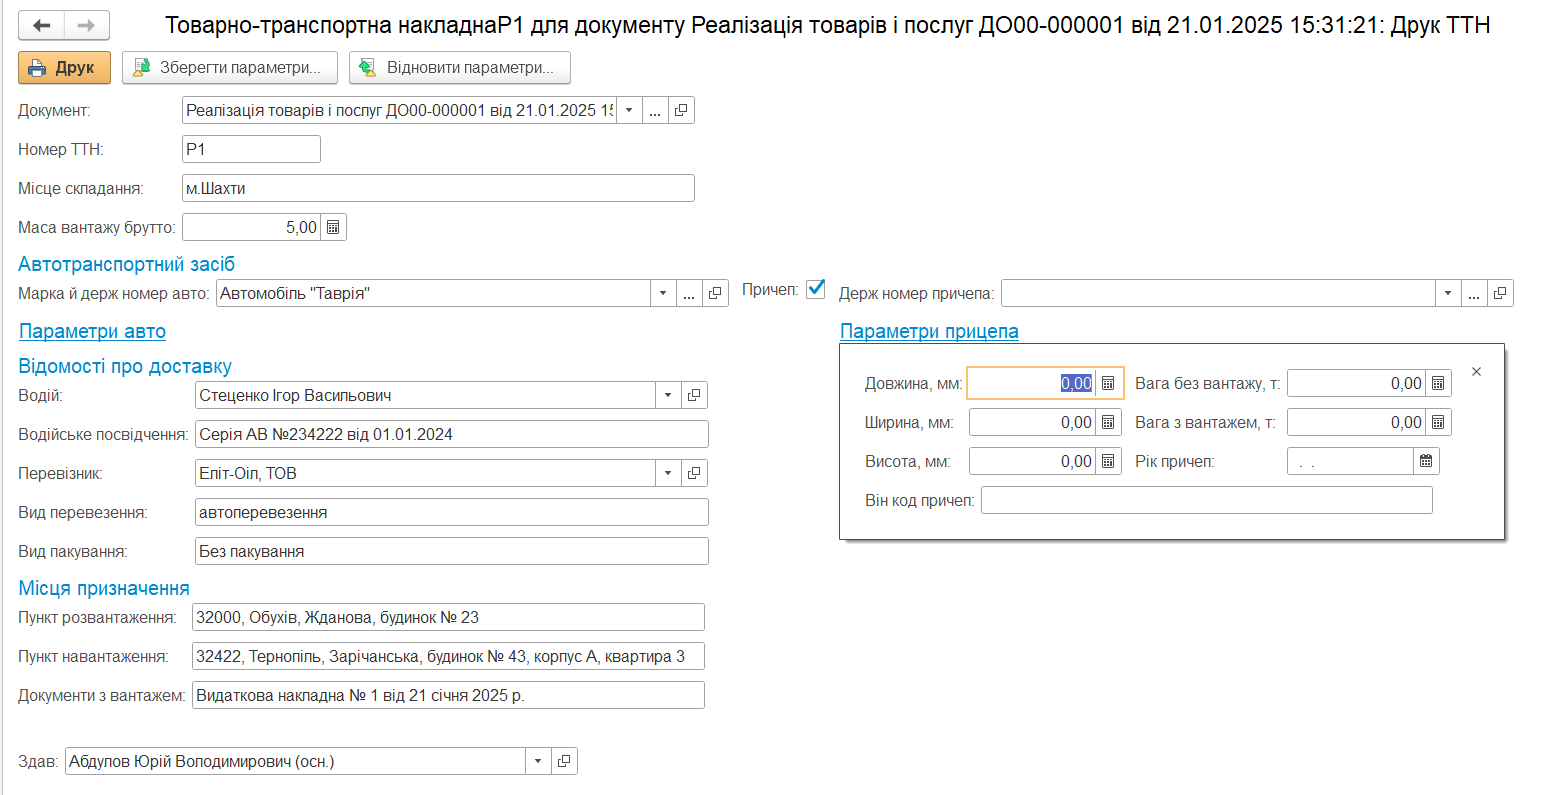1556x795 pixels.
Task: Open the Автомобіль "Таврія" item icon
Action: 716,294
